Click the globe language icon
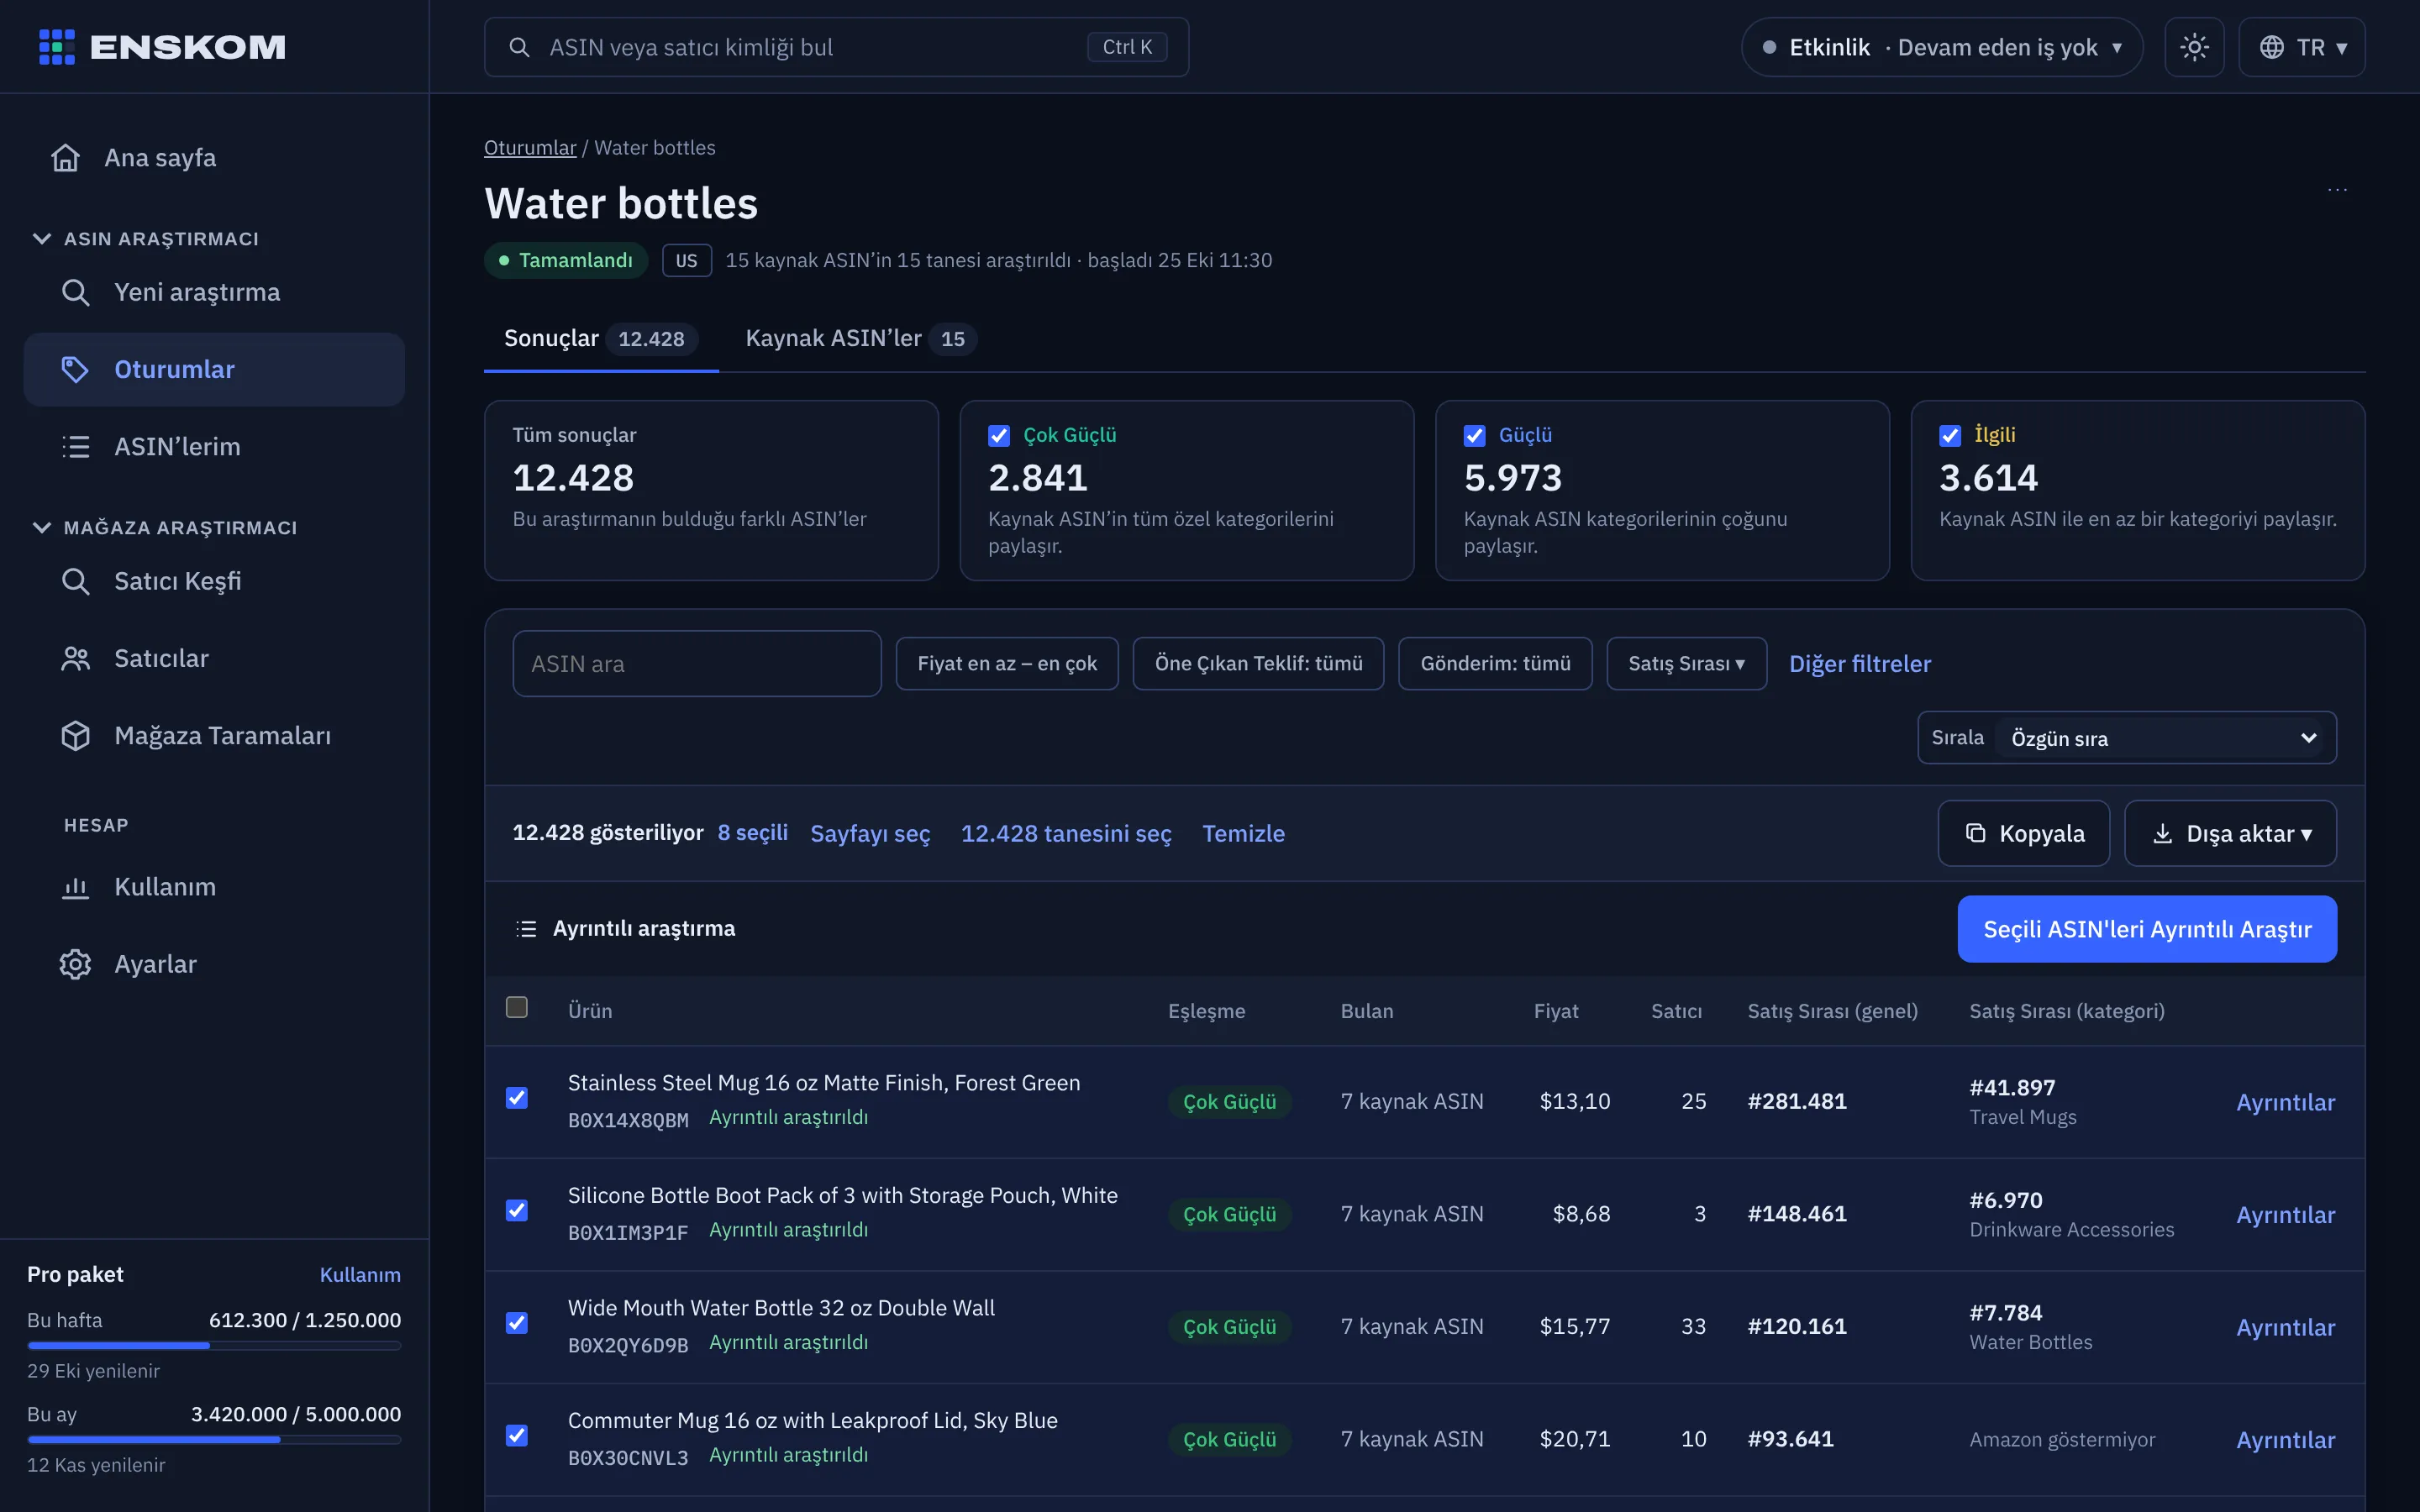The image size is (2420, 1512). coord(2272,47)
